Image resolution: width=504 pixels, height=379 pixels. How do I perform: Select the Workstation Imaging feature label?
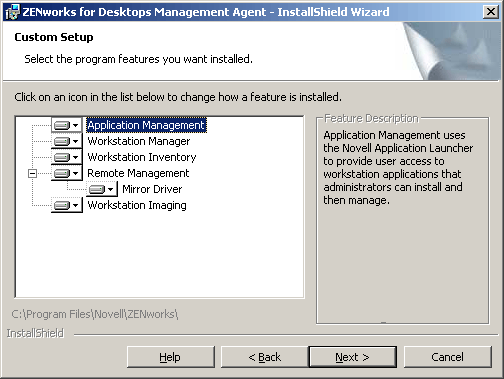[137, 205]
